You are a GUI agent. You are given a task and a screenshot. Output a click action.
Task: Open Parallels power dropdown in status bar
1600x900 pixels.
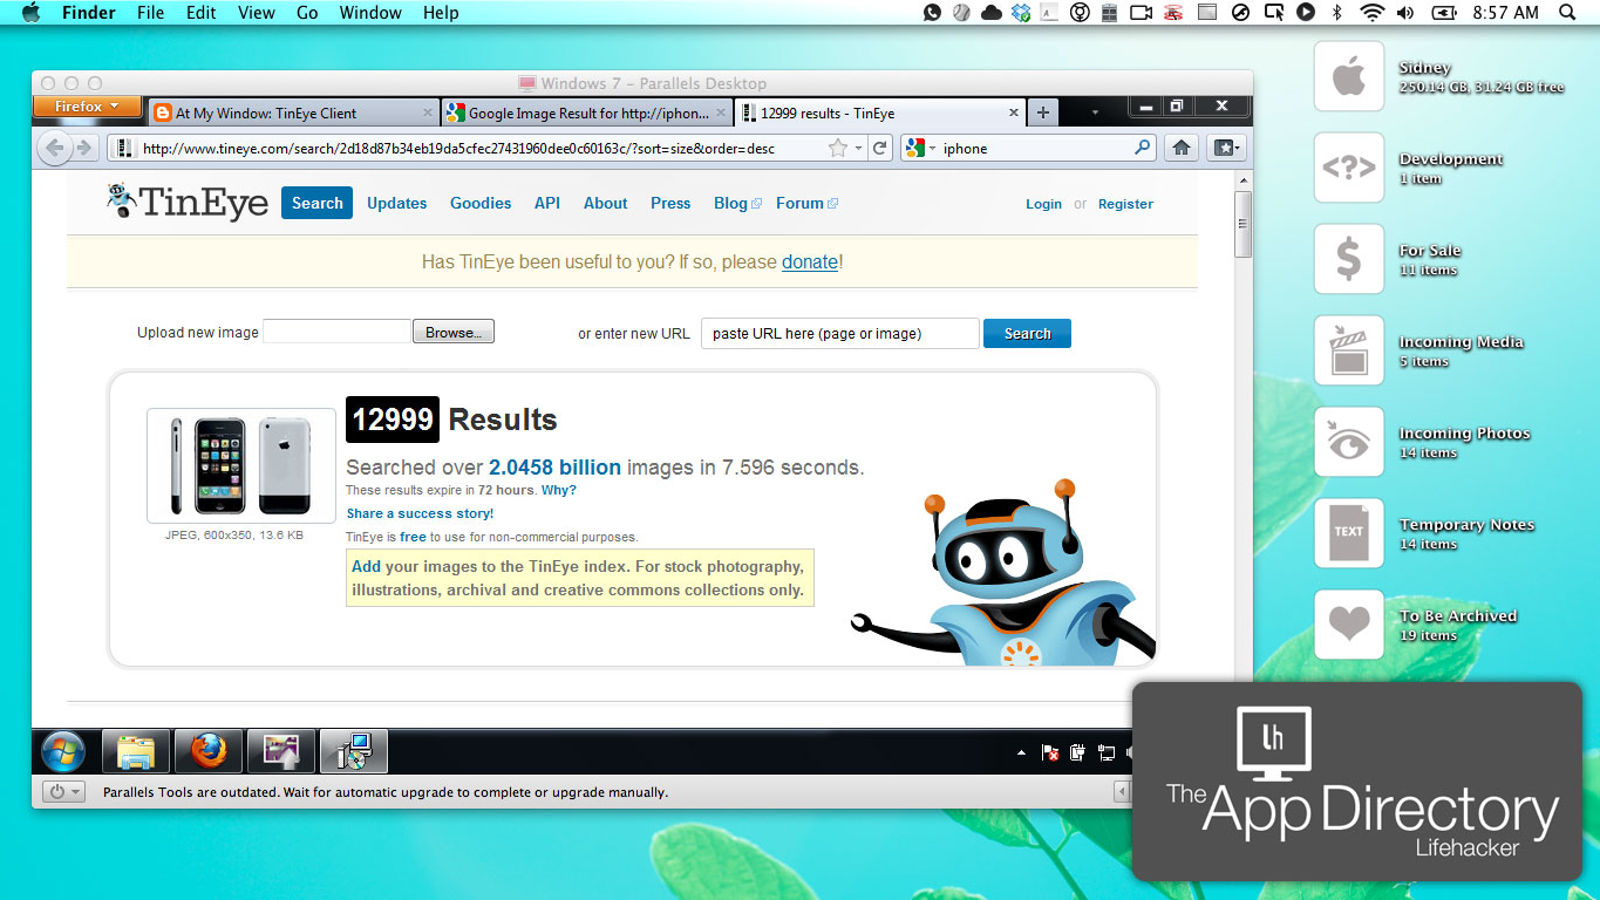[64, 791]
